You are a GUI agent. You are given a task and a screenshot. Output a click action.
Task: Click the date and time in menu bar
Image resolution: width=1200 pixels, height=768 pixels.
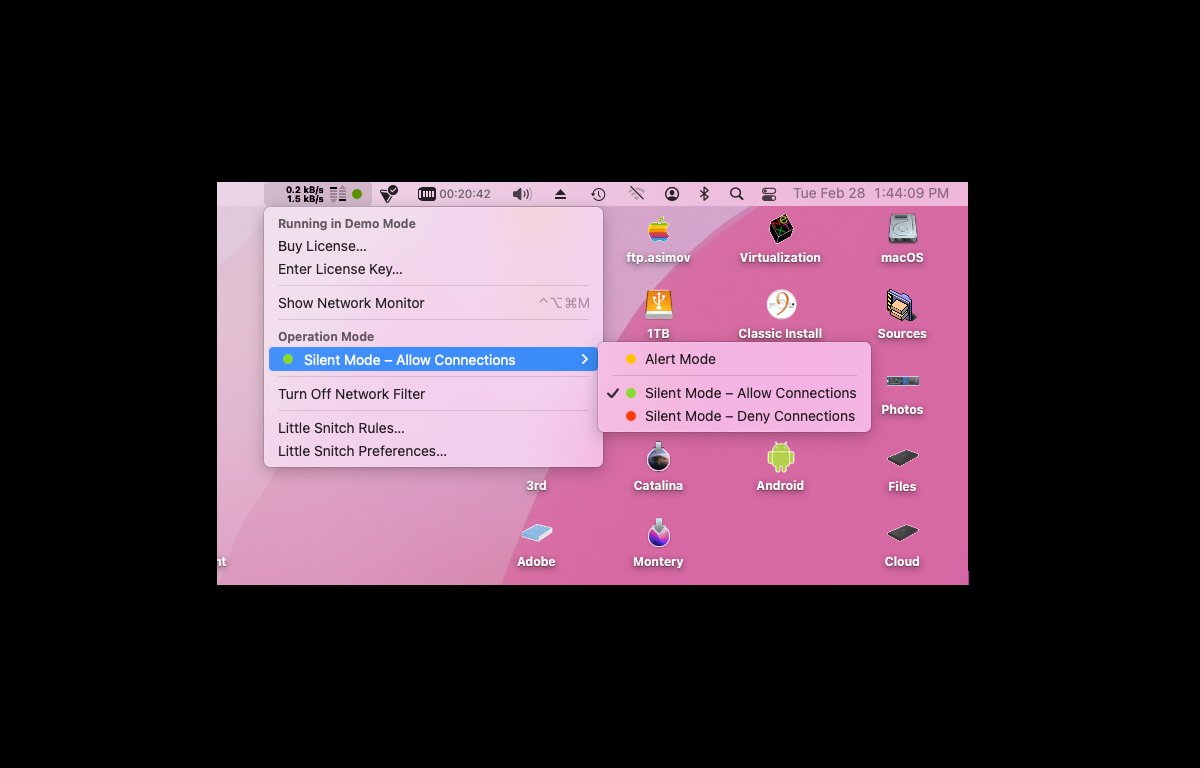point(871,194)
